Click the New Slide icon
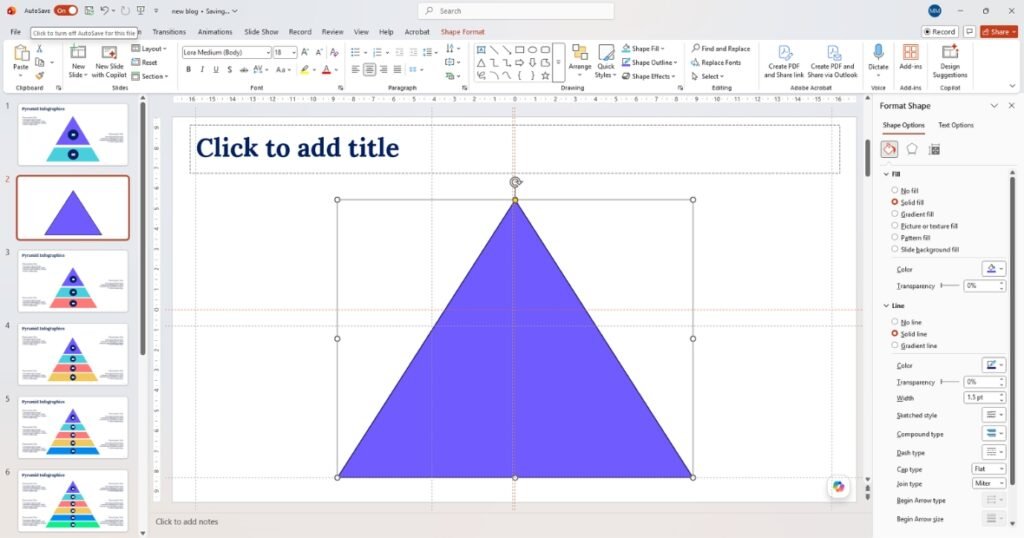The height and width of the screenshot is (538, 1024). point(78,53)
